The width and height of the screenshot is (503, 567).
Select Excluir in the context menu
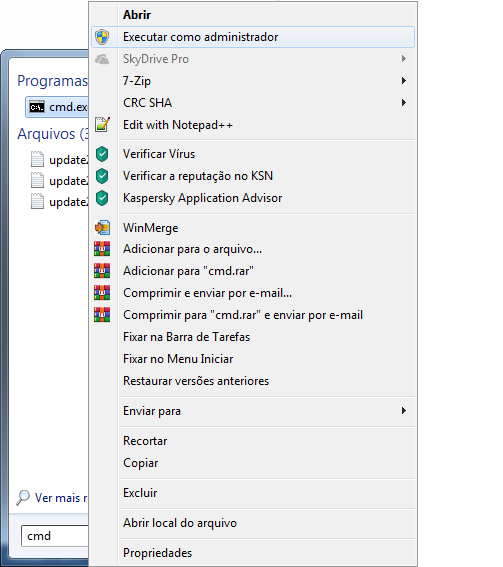coord(253,493)
